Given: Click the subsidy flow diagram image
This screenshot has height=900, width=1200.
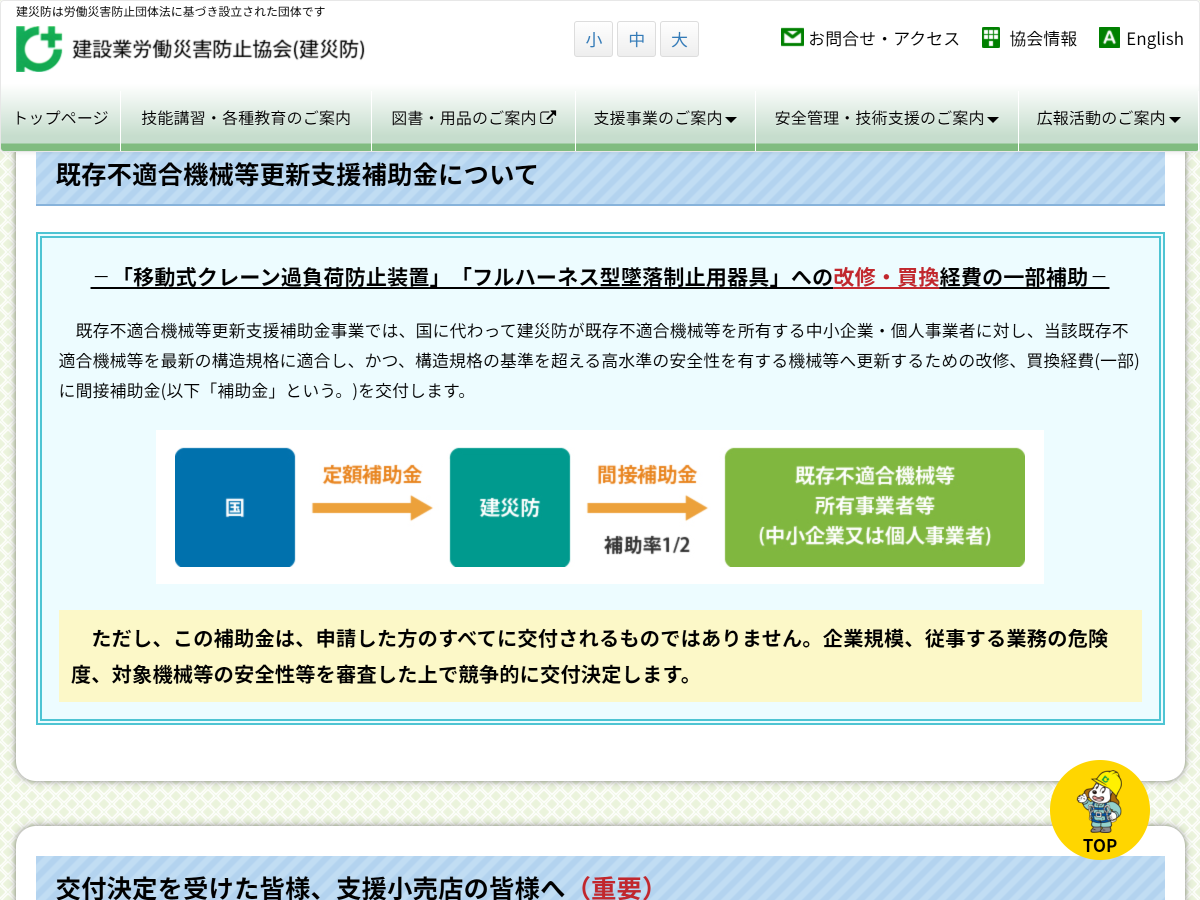Looking at the screenshot, I should 600,507.
